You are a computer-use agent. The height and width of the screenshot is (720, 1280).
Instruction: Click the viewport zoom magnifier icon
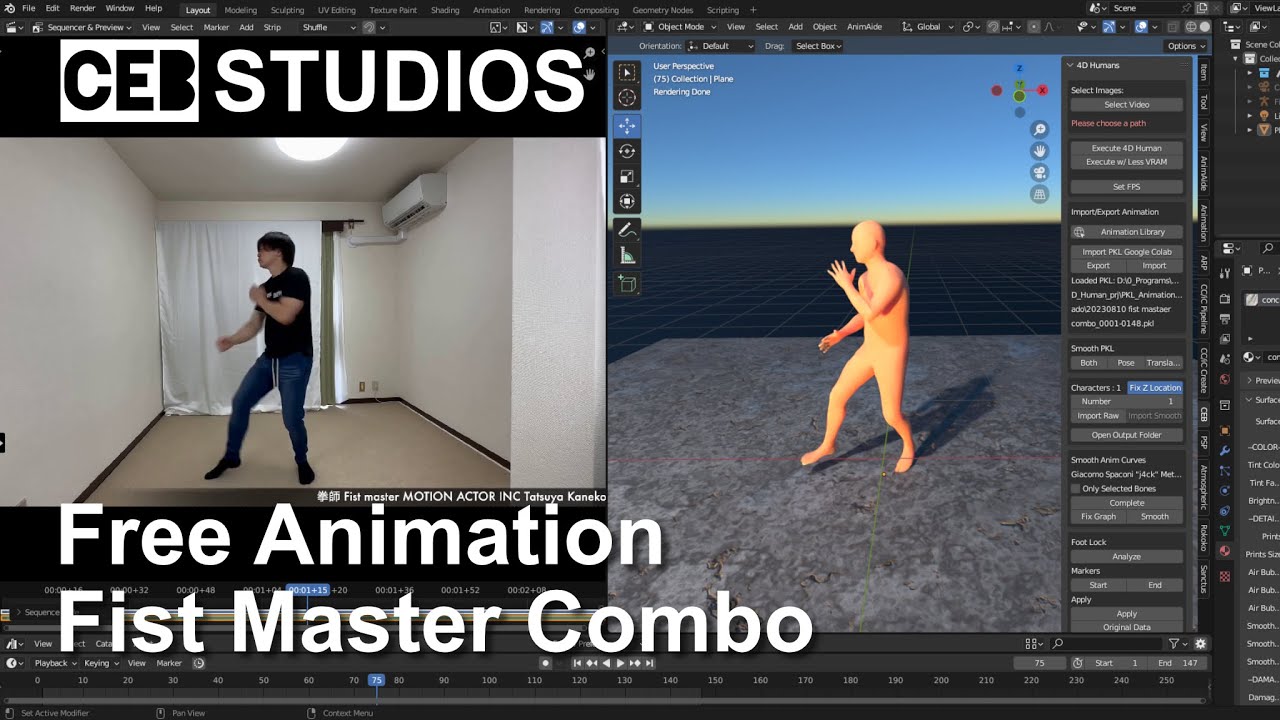[x=1040, y=130]
